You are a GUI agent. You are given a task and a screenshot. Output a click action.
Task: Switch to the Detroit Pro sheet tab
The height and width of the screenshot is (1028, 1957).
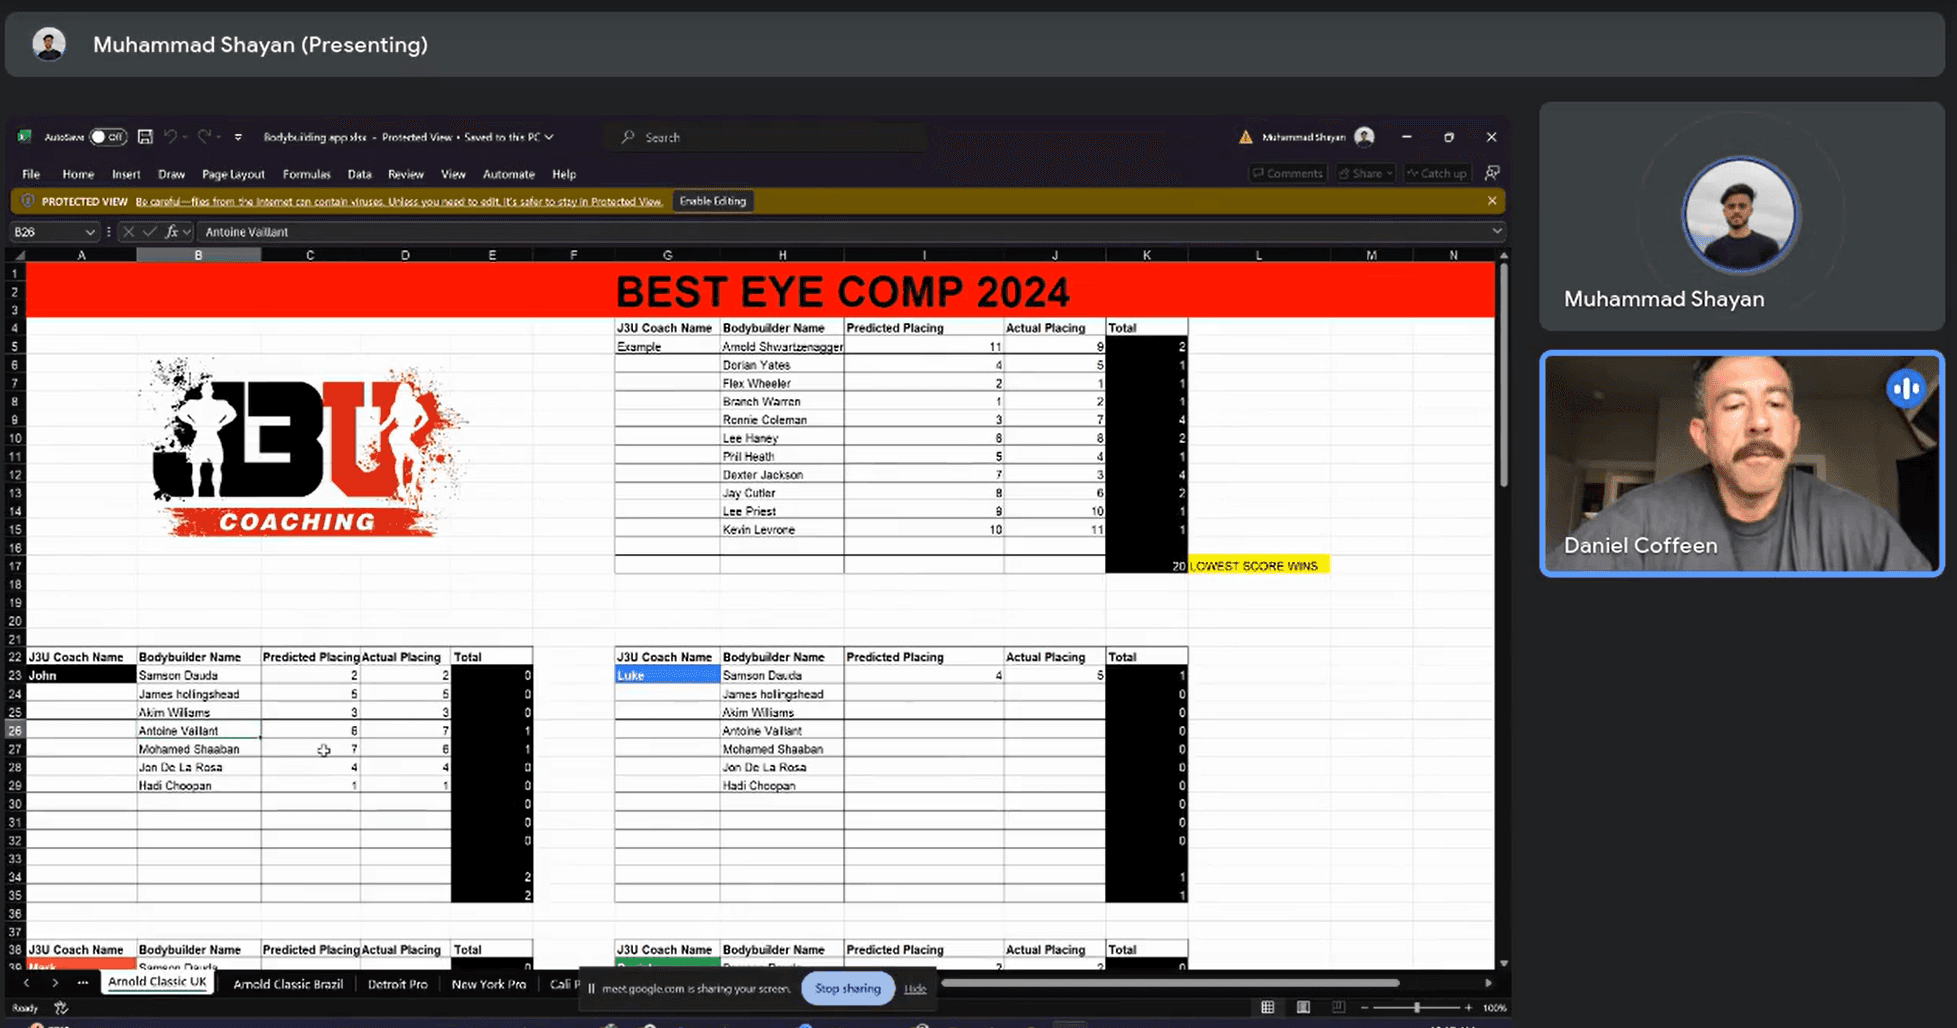pyautogui.click(x=397, y=984)
